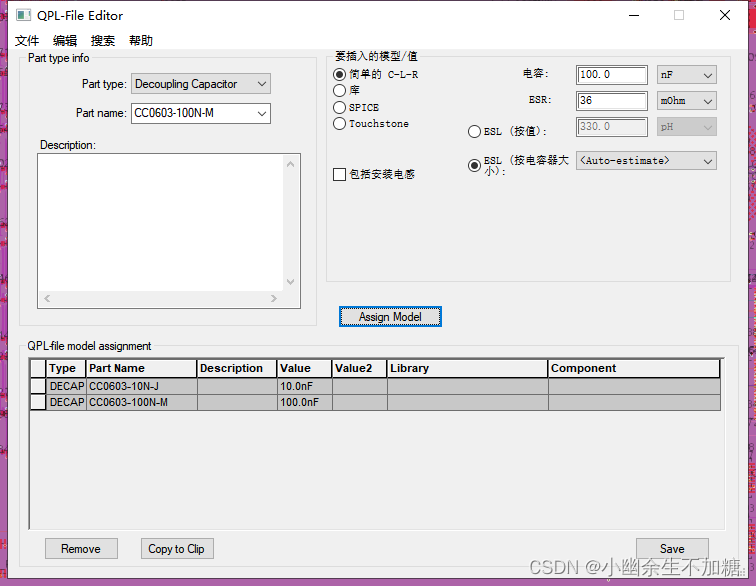Click the Remove button
Image resolution: width=756 pixels, height=586 pixels.
[x=81, y=549]
